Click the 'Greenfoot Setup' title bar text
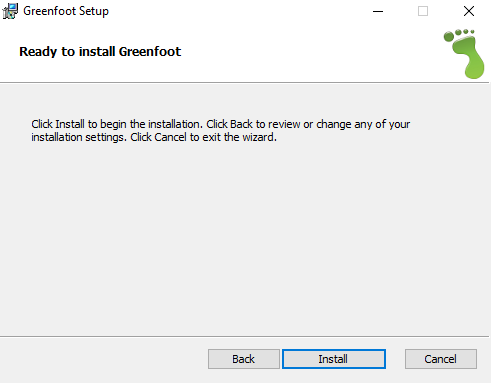The width and height of the screenshot is (491, 383). (66, 11)
